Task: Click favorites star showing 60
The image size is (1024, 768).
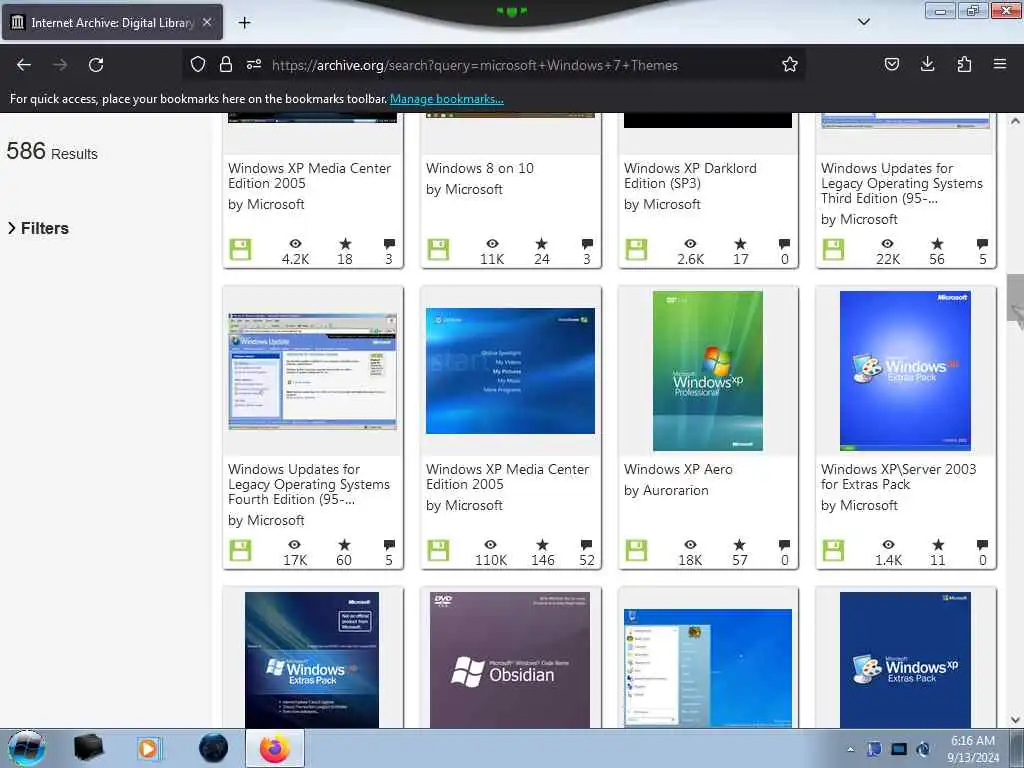Action: click(x=344, y=545)
